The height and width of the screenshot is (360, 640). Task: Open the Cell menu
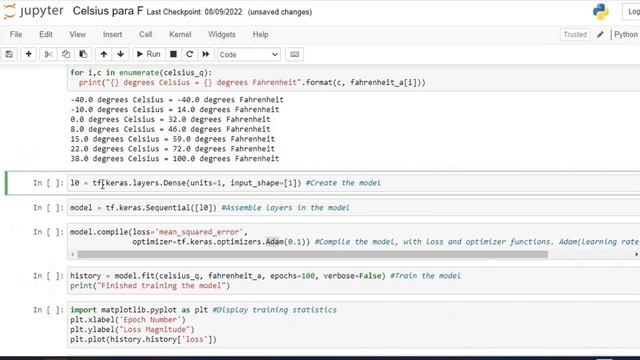(145, 34)
